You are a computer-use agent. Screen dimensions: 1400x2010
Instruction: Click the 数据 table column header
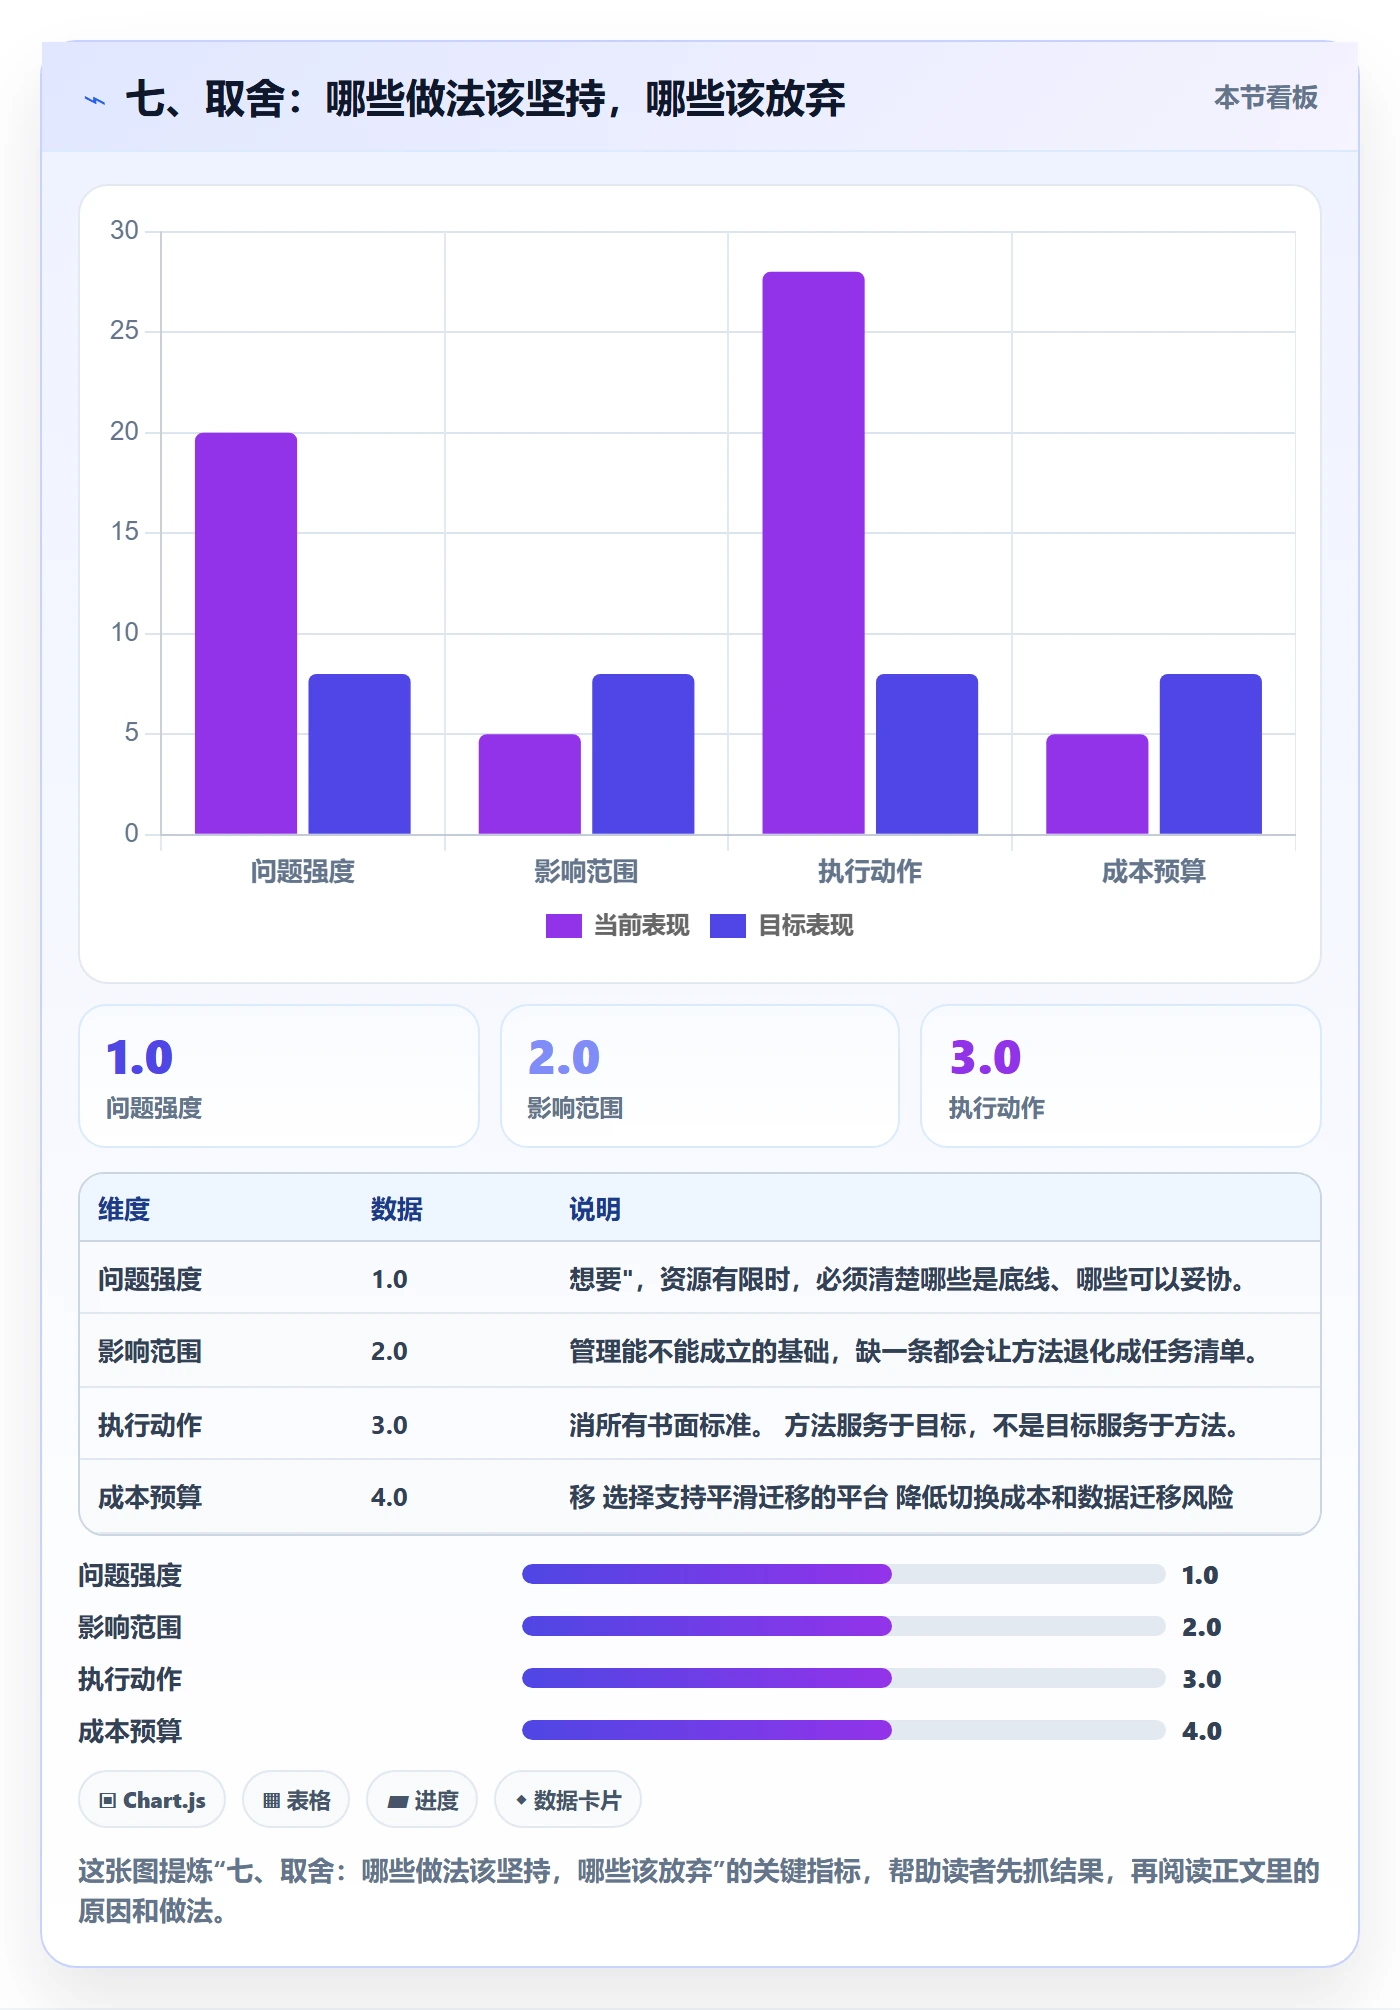tap(397, 1209)
